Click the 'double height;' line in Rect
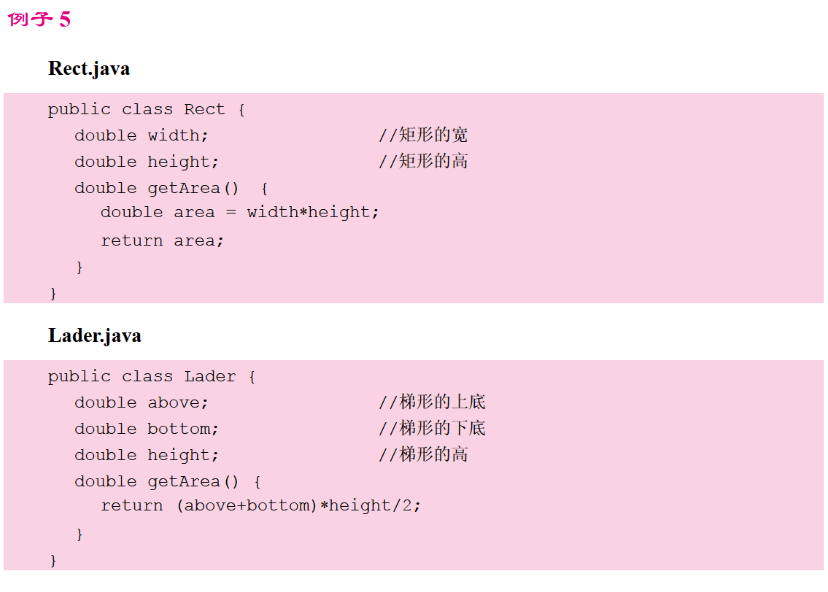The image size is (828, 592). pos(146,162)
